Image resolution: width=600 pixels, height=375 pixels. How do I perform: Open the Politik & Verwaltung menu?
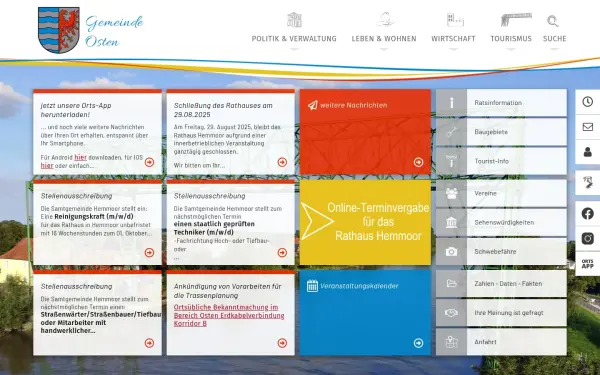(x=294, y=39)
